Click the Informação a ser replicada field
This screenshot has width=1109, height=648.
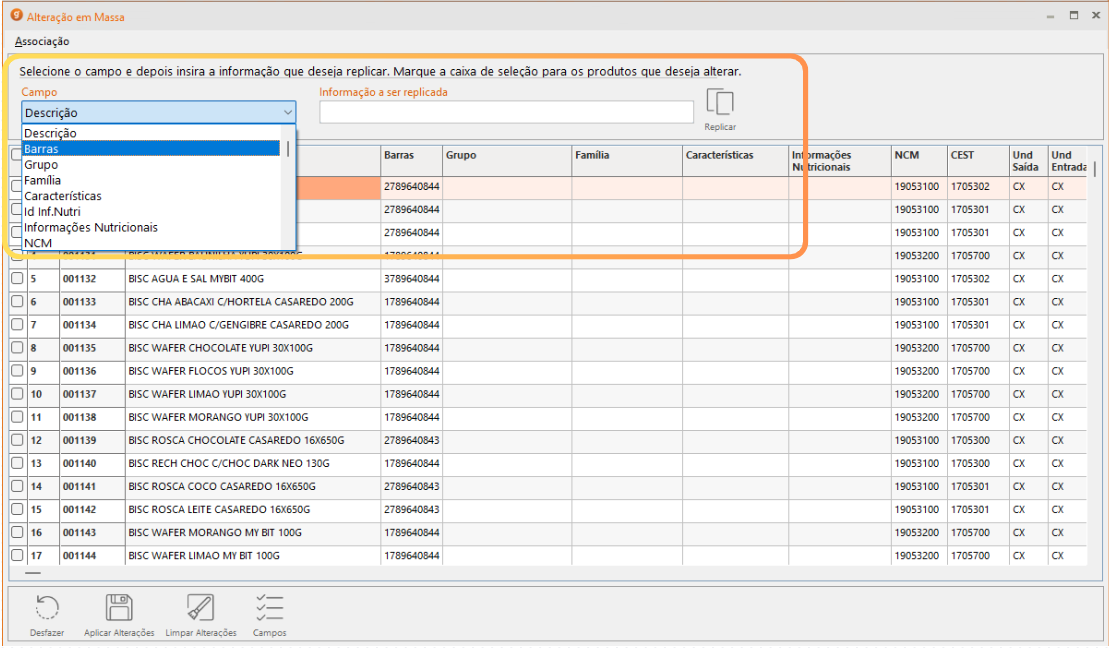pyautogui.click(x=506, y=112)
